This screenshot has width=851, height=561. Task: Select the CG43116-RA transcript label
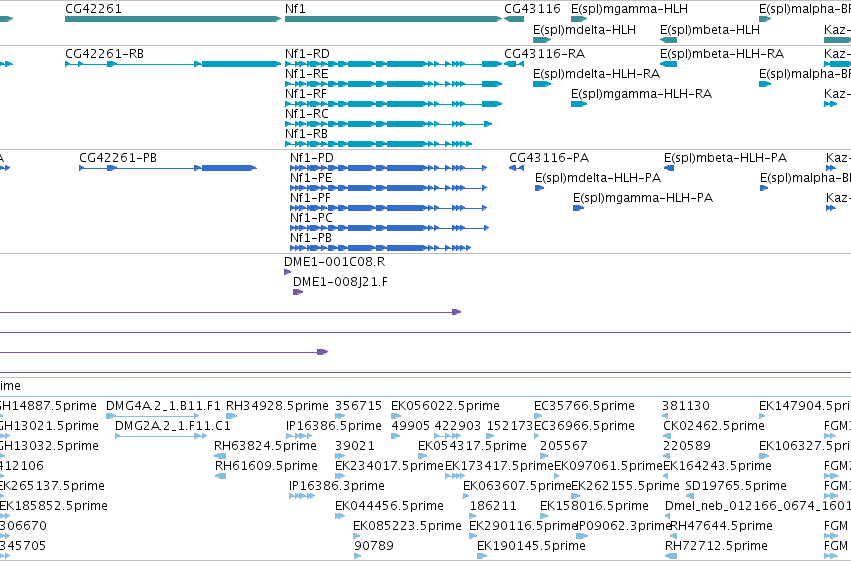[545, 54]
